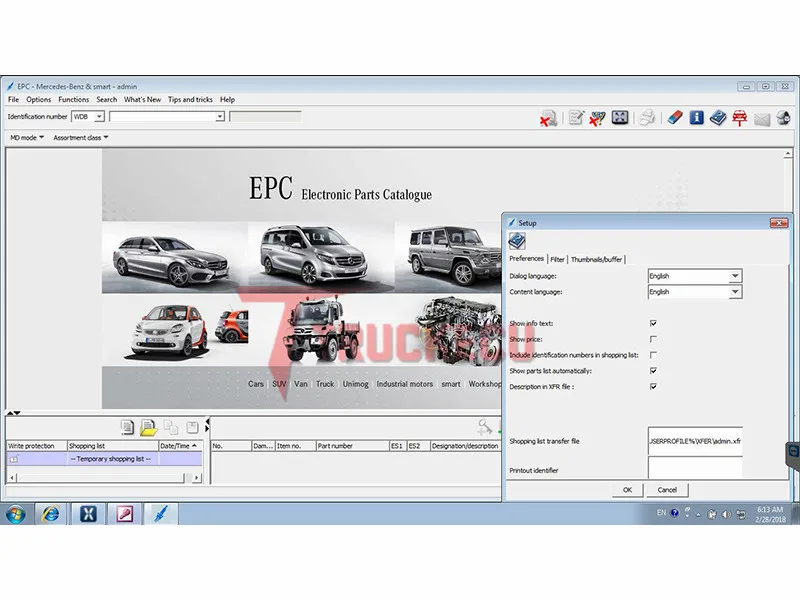The image size is (800, 600).
Task: Click the Cars link on EPC banner
Action: (256, 384)
